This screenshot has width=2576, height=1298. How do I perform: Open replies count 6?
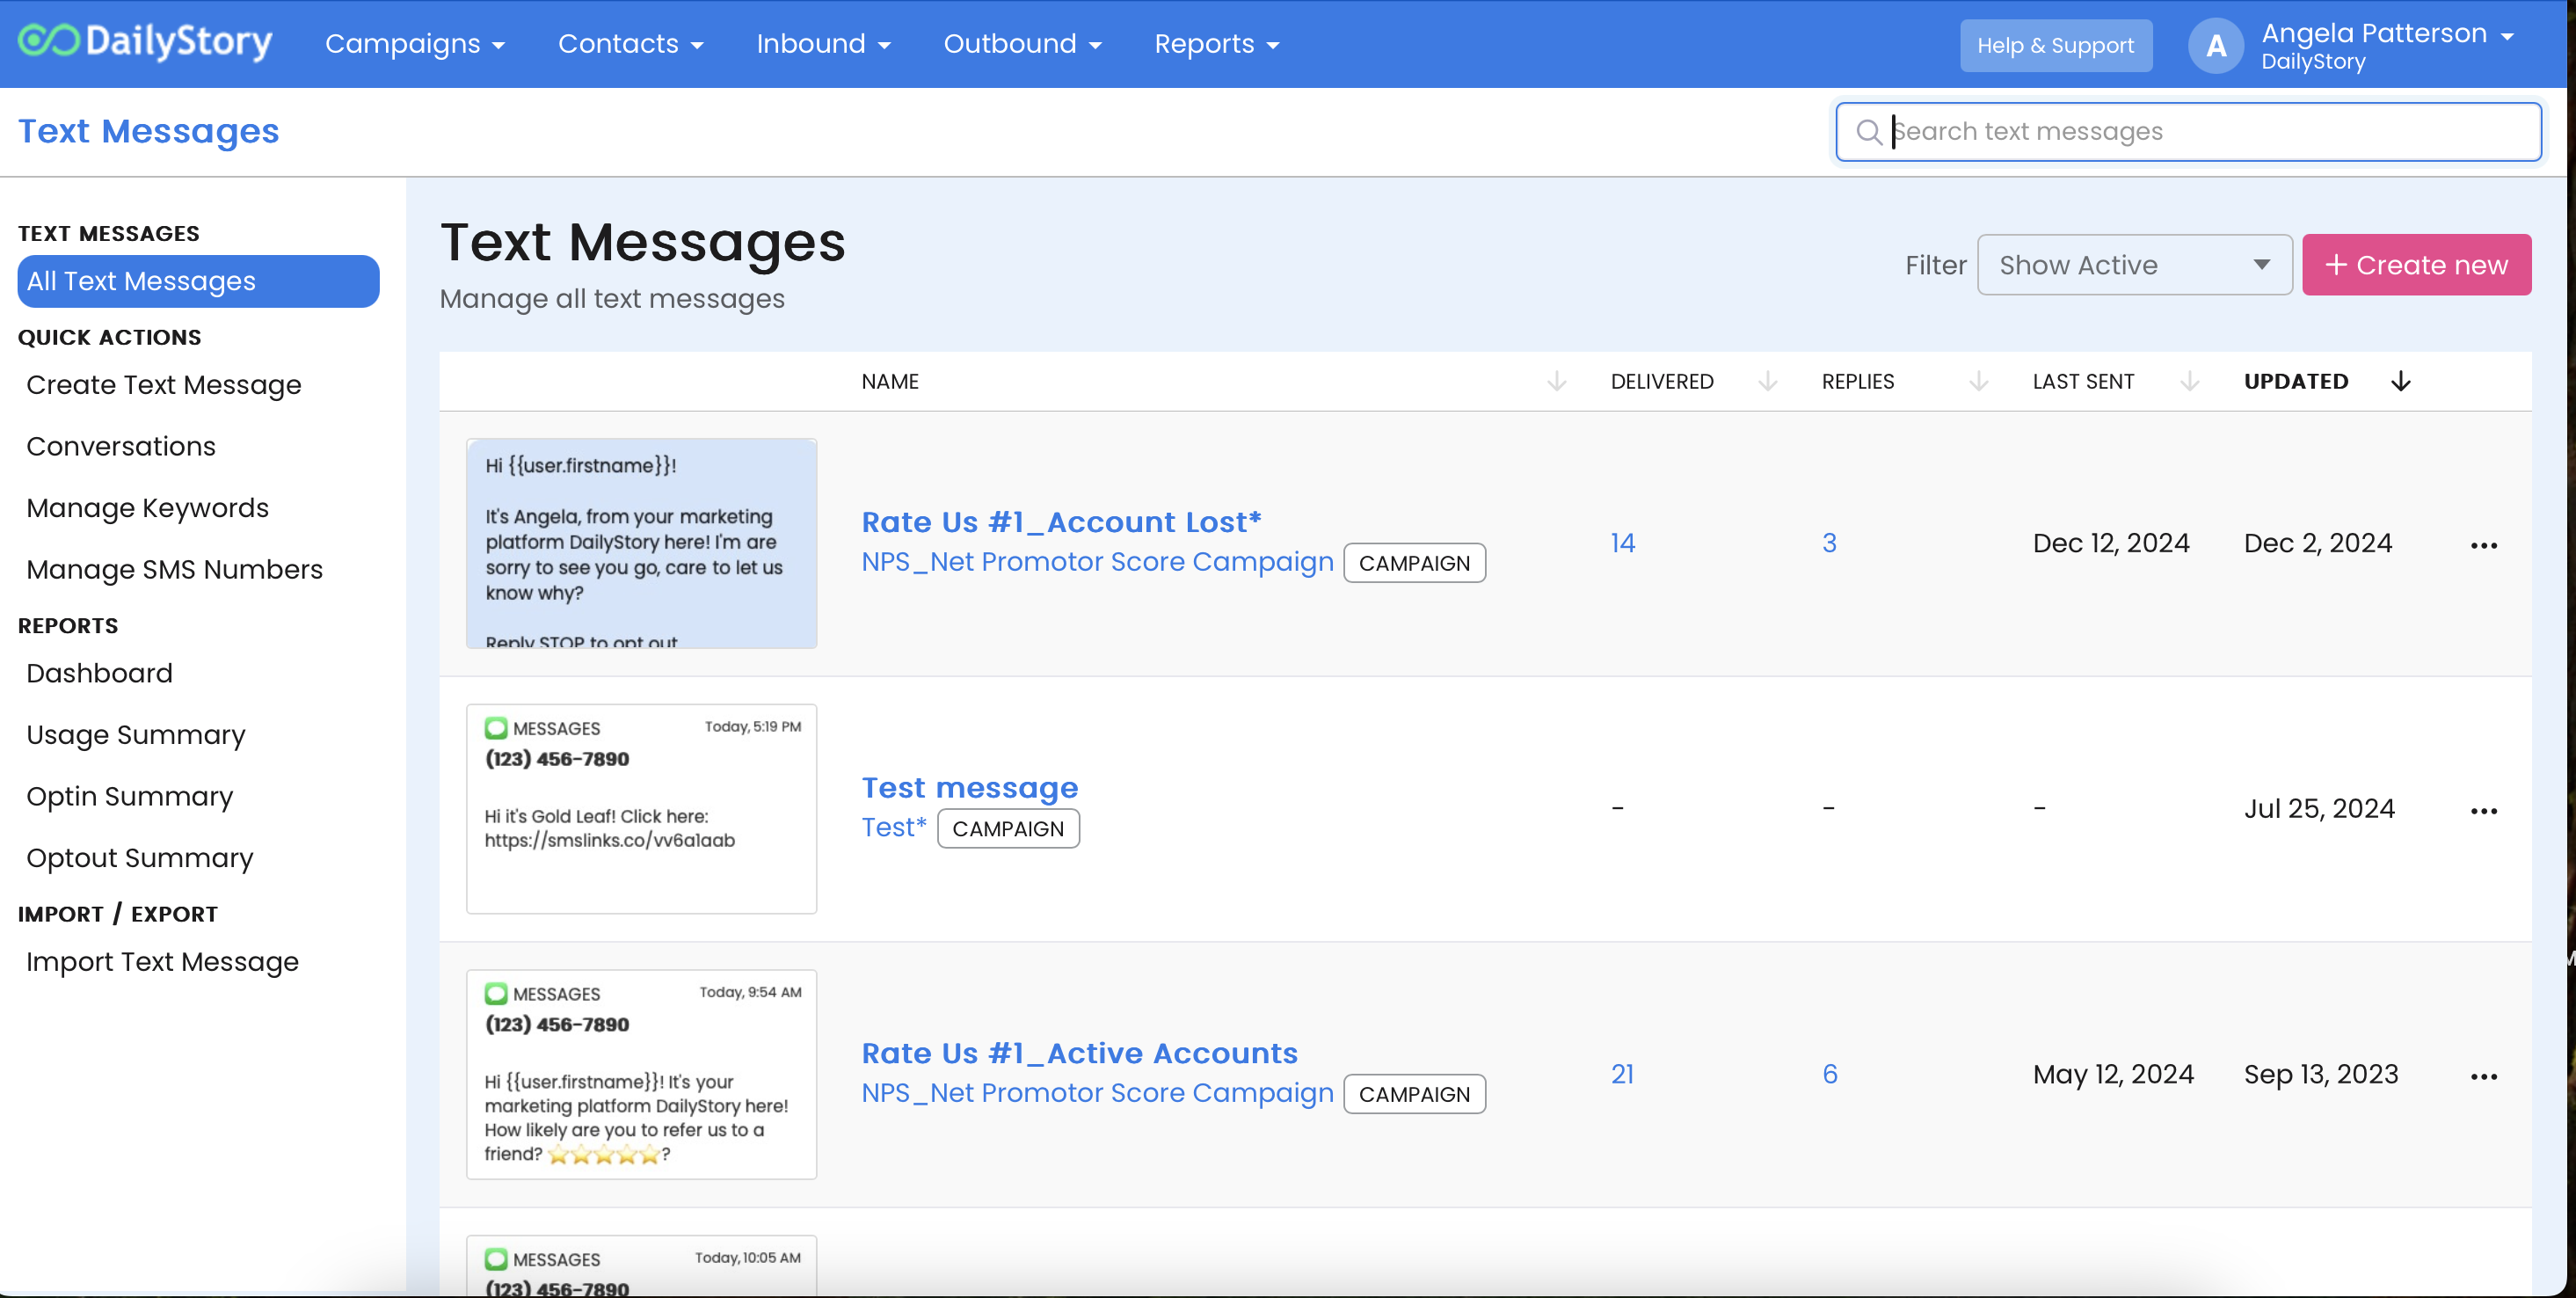(1829, 1074)
